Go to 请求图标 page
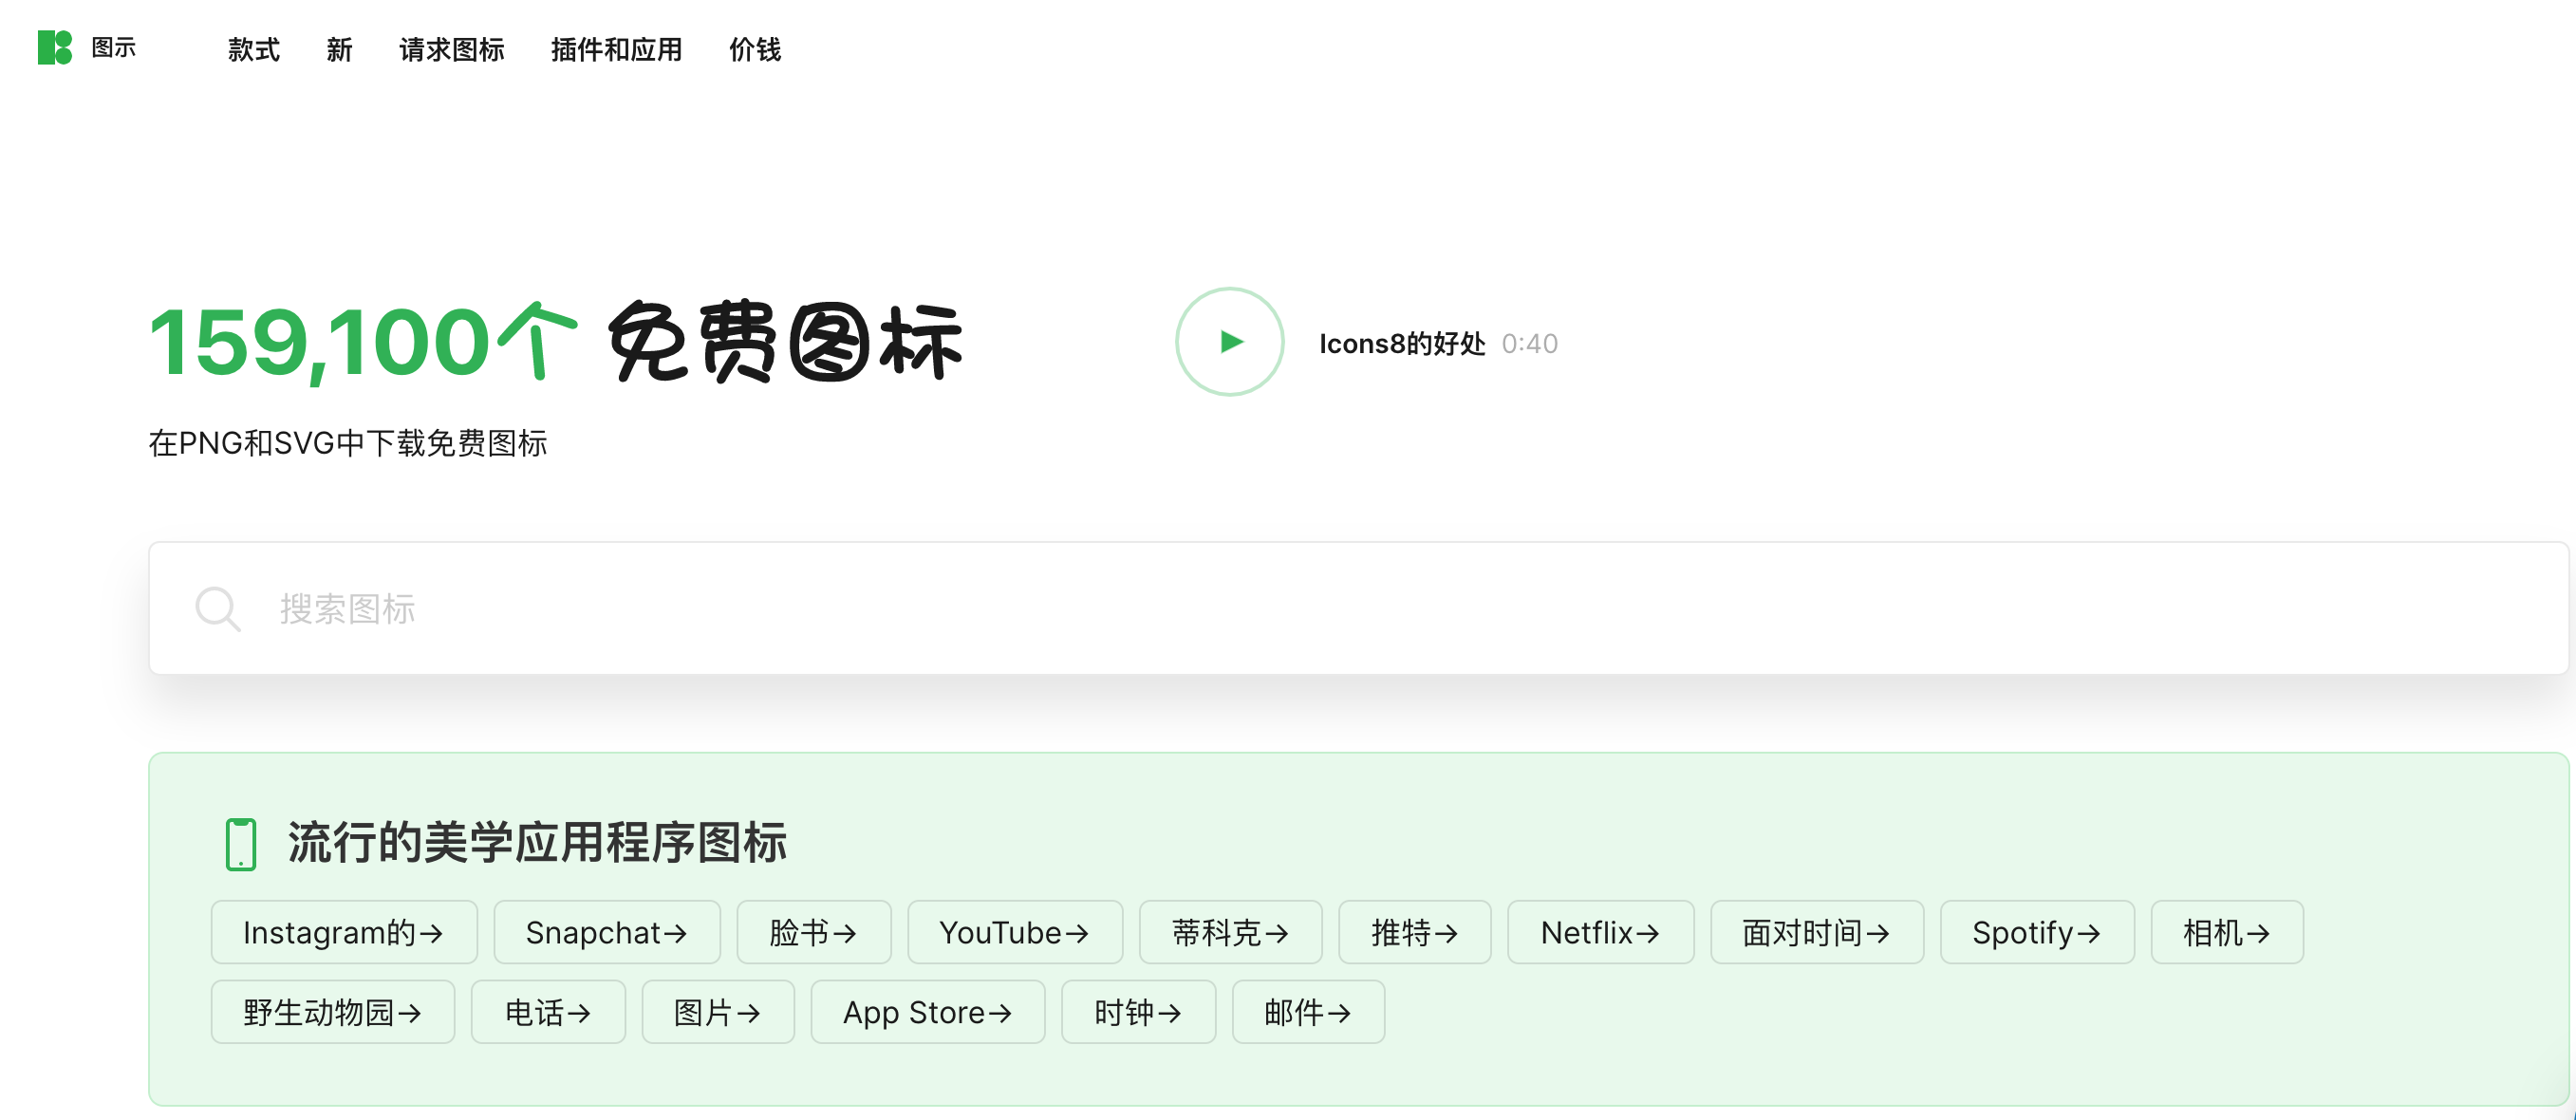Image resolution: width=2576 pixels, height=1120 pixels. [x=451, y=49]
